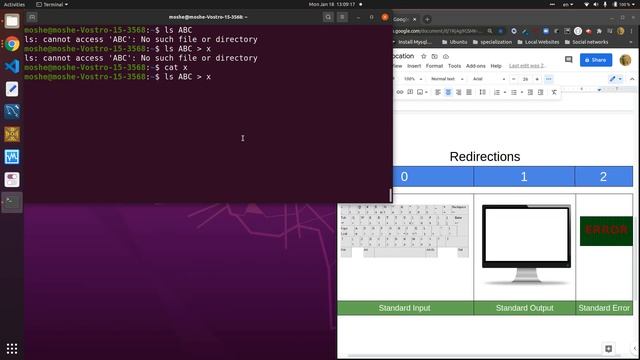Viewport: 640px width, 360px height.
Task: Open Visual Studio Code from the dock
Action: [12, 66]
